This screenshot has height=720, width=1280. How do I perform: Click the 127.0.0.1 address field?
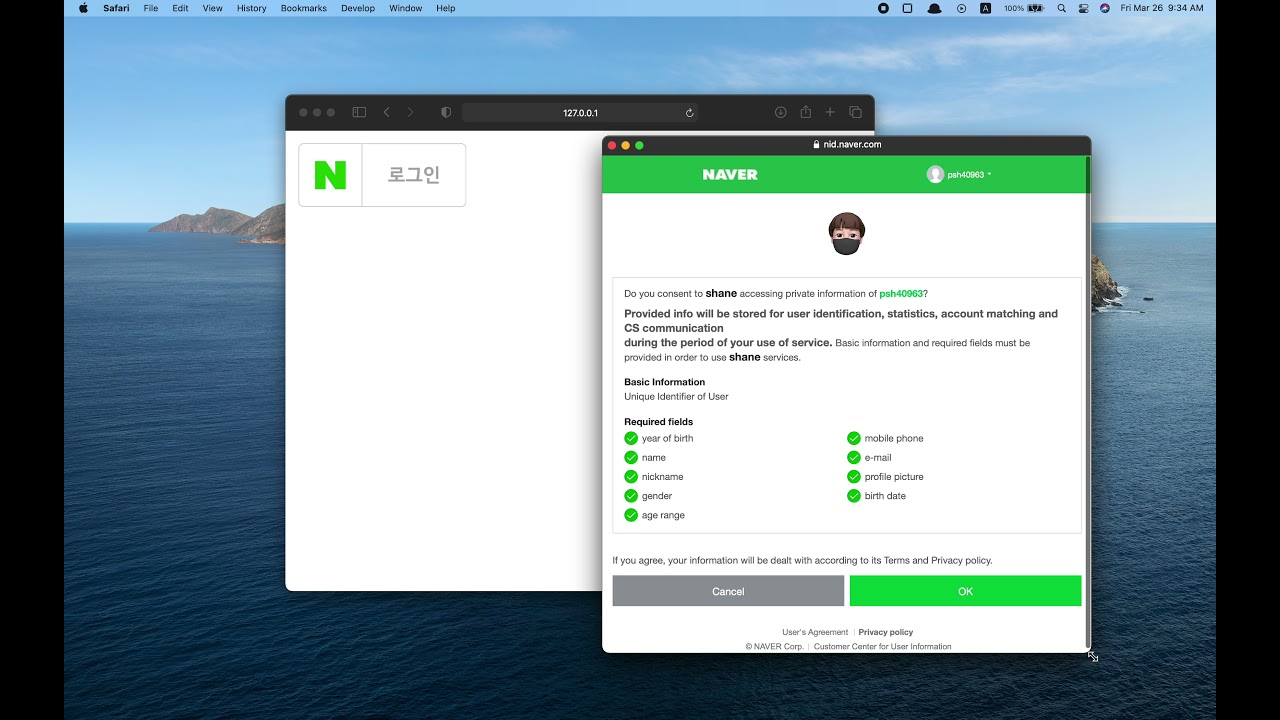tap(580, 113)
